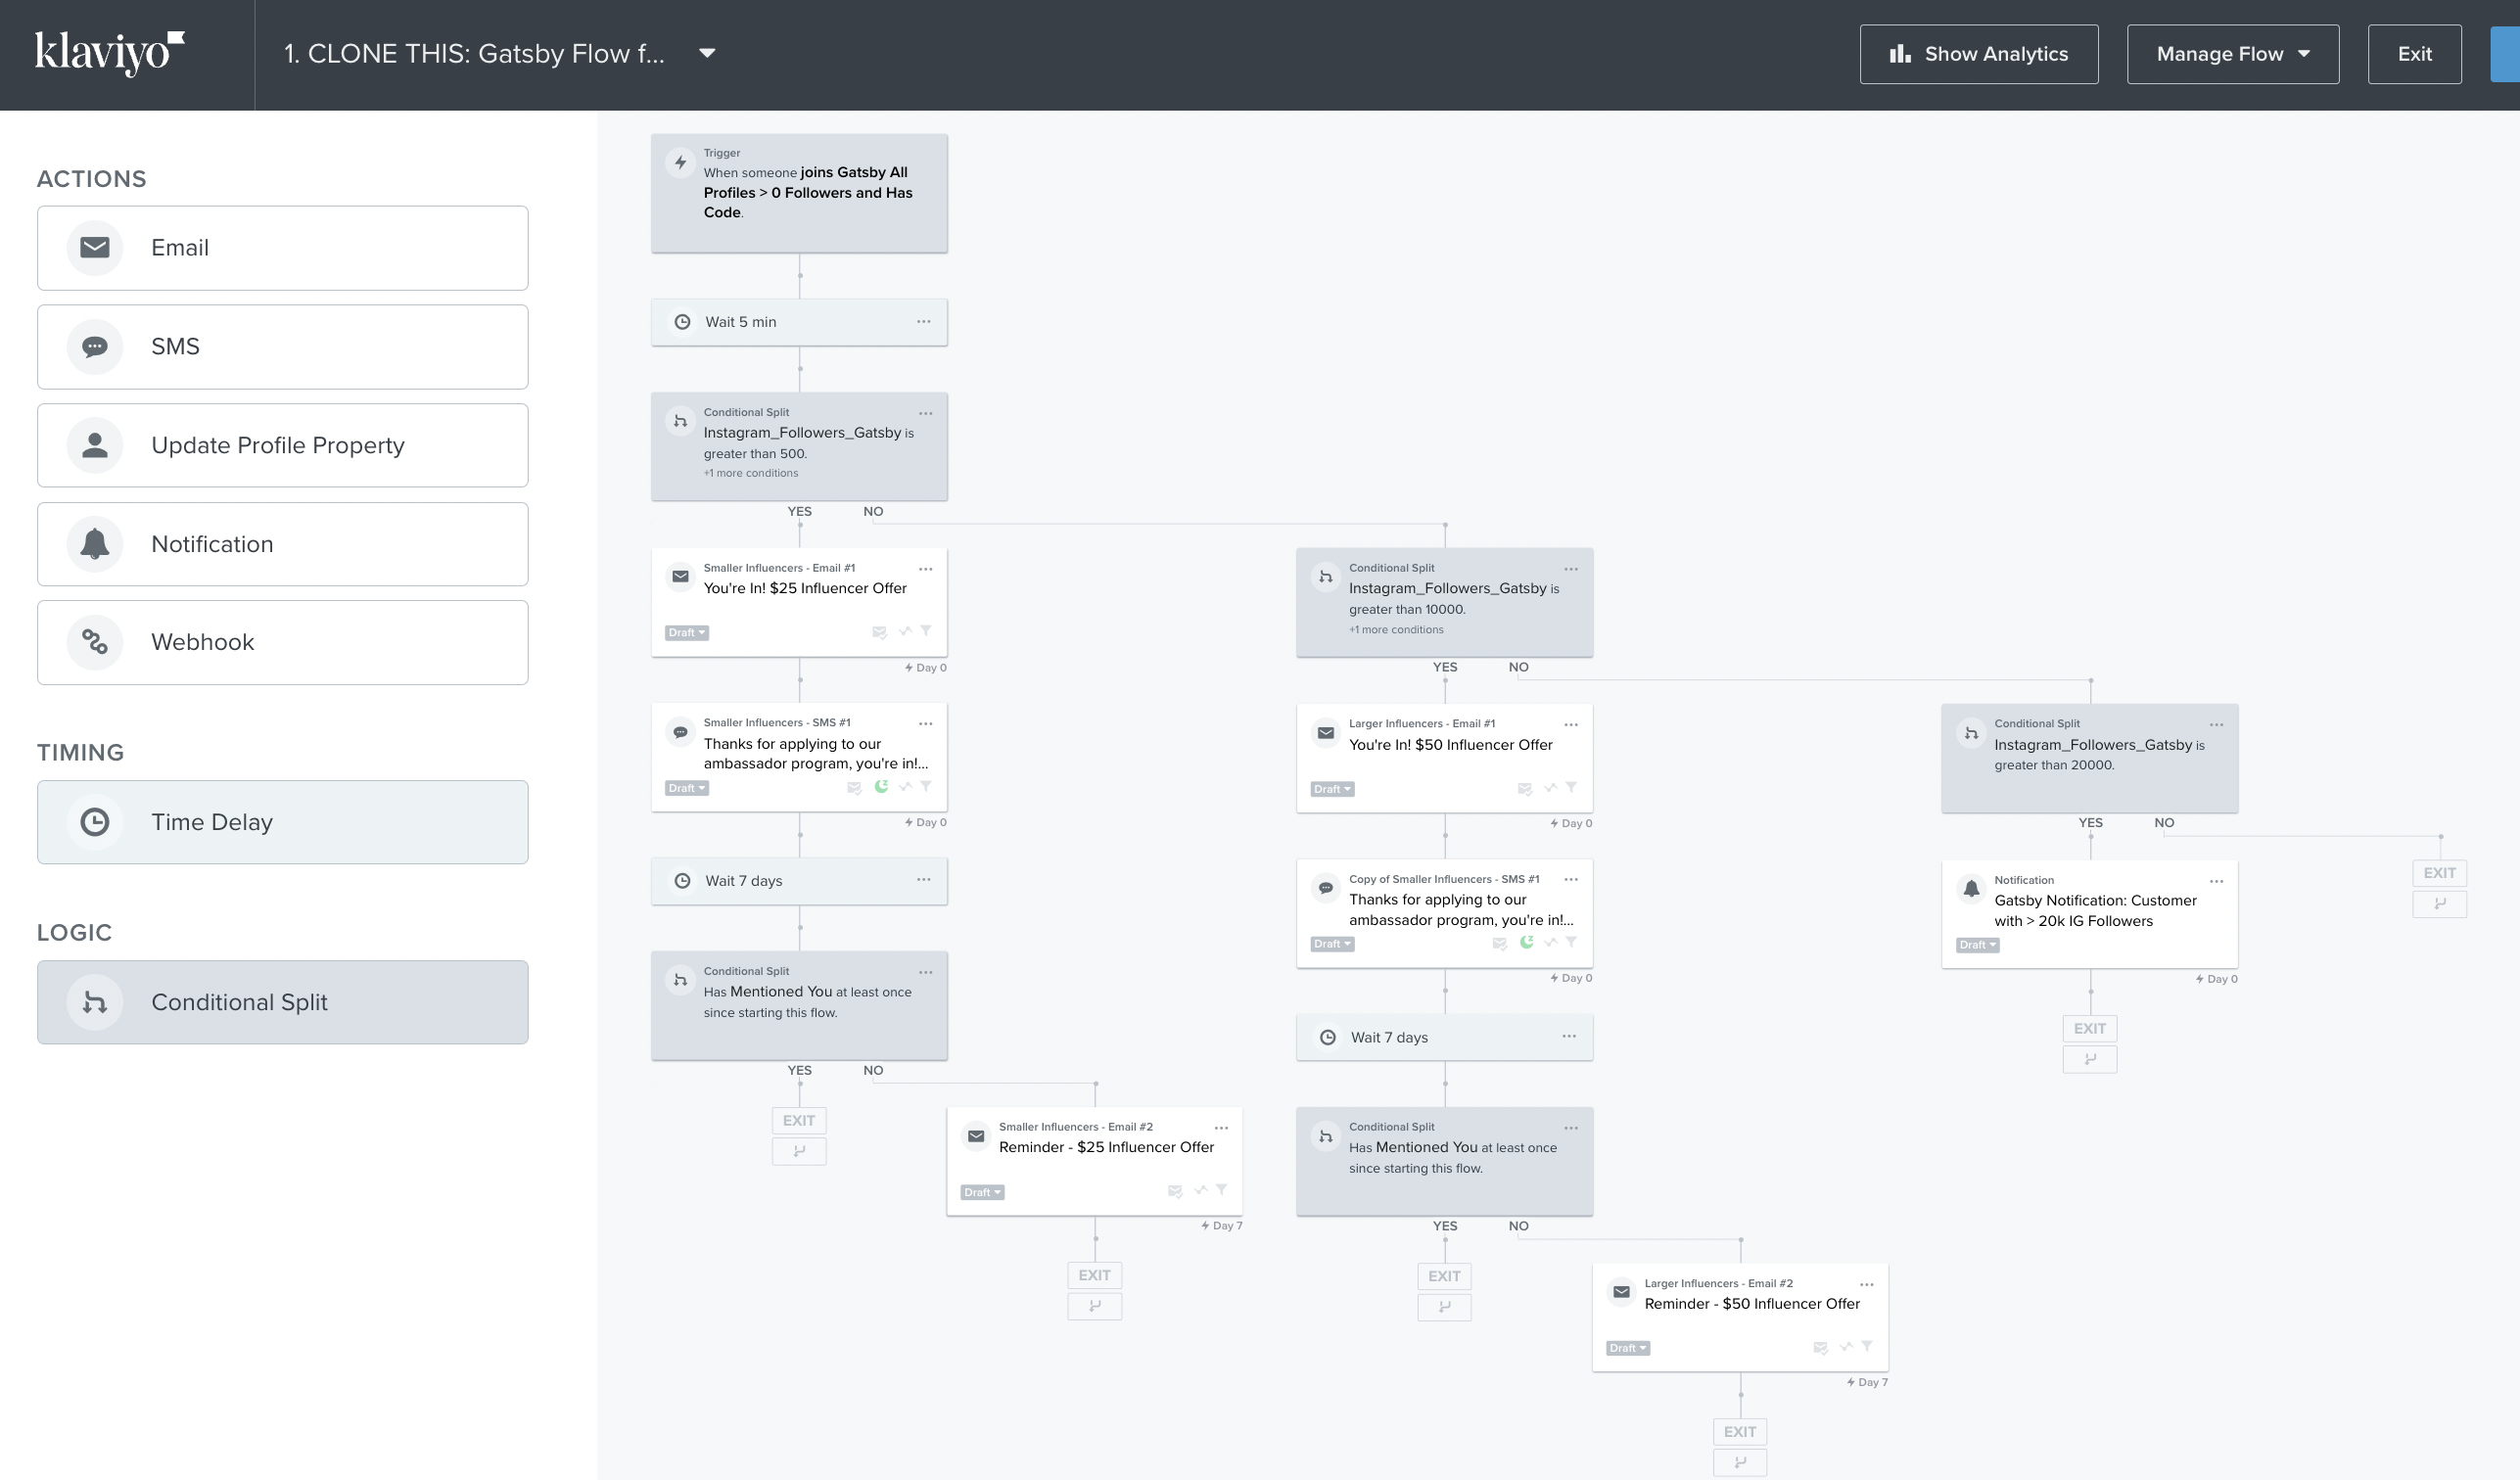The width and height of the screenshot is (2520, 1480).
Task: Click the Conditional Split button label in sidebar
Action: coord(239,1002)
